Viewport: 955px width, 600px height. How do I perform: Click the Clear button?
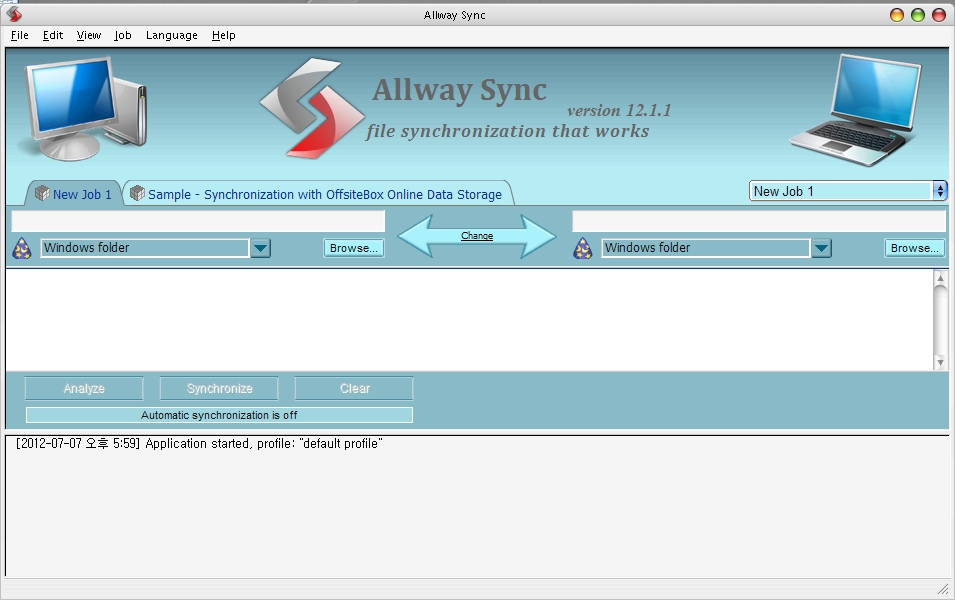pos(354,388)
